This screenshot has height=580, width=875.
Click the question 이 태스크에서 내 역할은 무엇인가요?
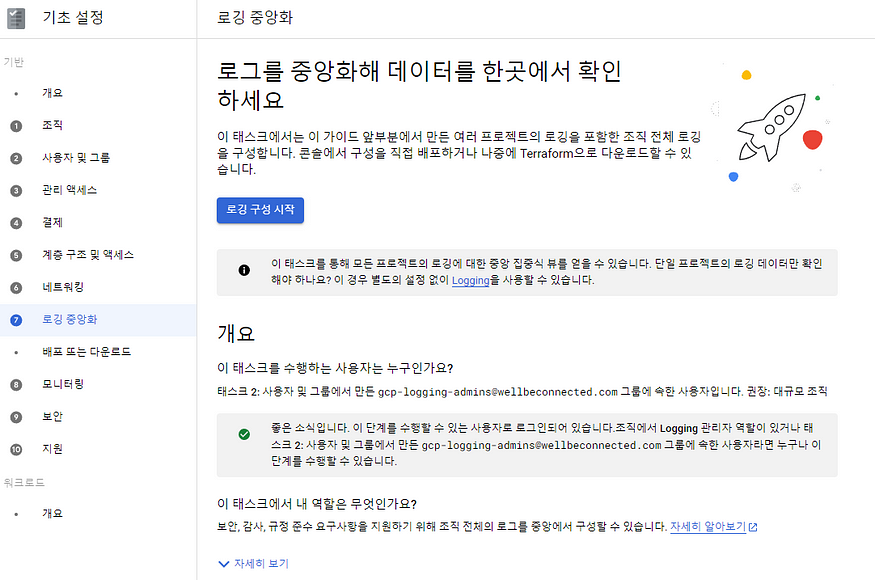coord(317,504)
